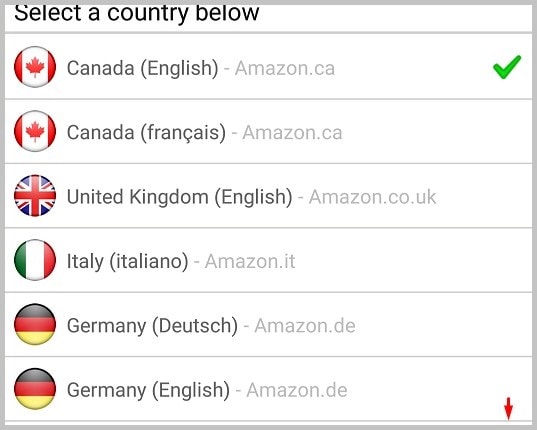This screenshot has height=430, width=537.
Task: Click the red down arrow icon
Action: pos(509,408)
